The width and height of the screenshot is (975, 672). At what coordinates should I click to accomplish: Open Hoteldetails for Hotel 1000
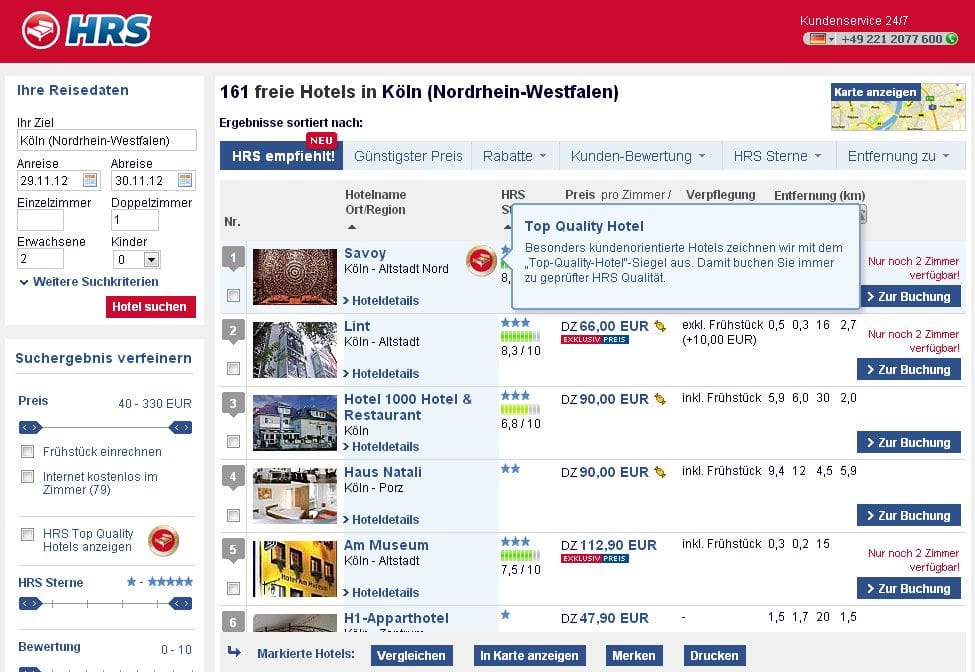point(381,446)
